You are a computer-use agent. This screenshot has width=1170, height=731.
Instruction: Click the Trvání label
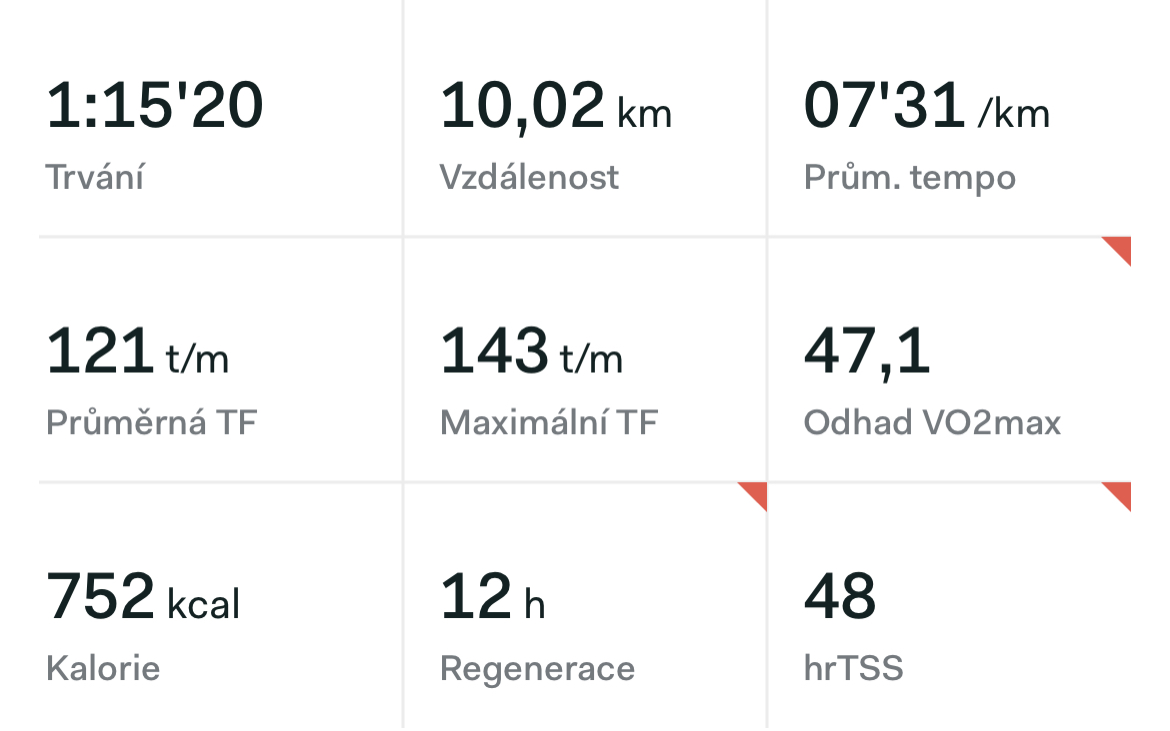tap(95, 178)
